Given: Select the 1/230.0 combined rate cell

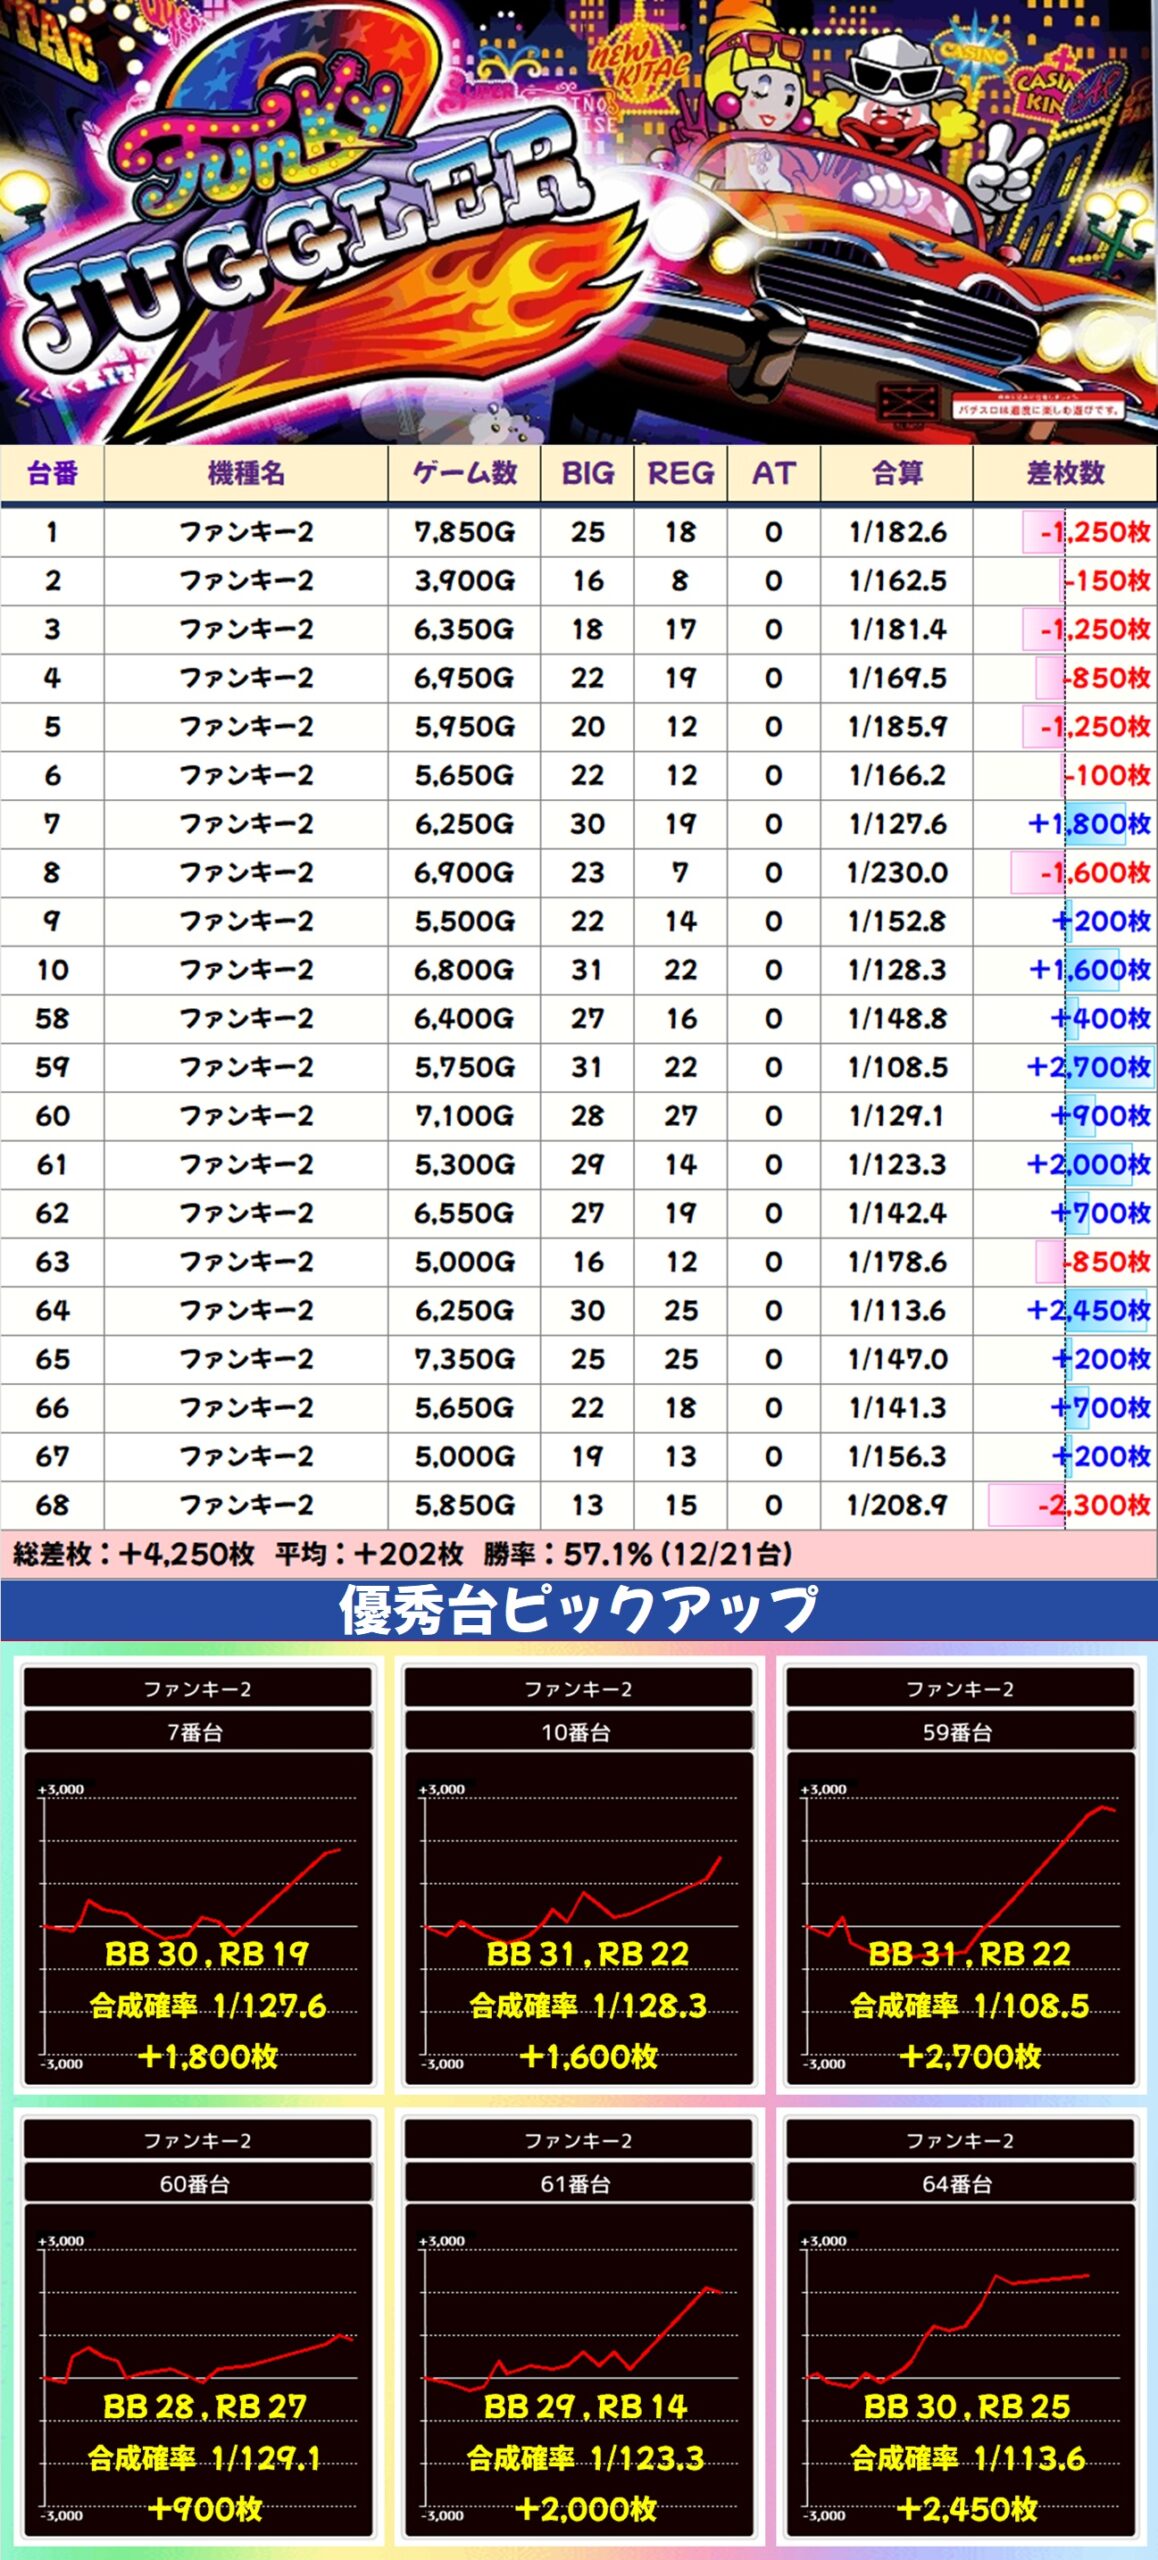Looking at the screenshot, I should coord(897,873).
